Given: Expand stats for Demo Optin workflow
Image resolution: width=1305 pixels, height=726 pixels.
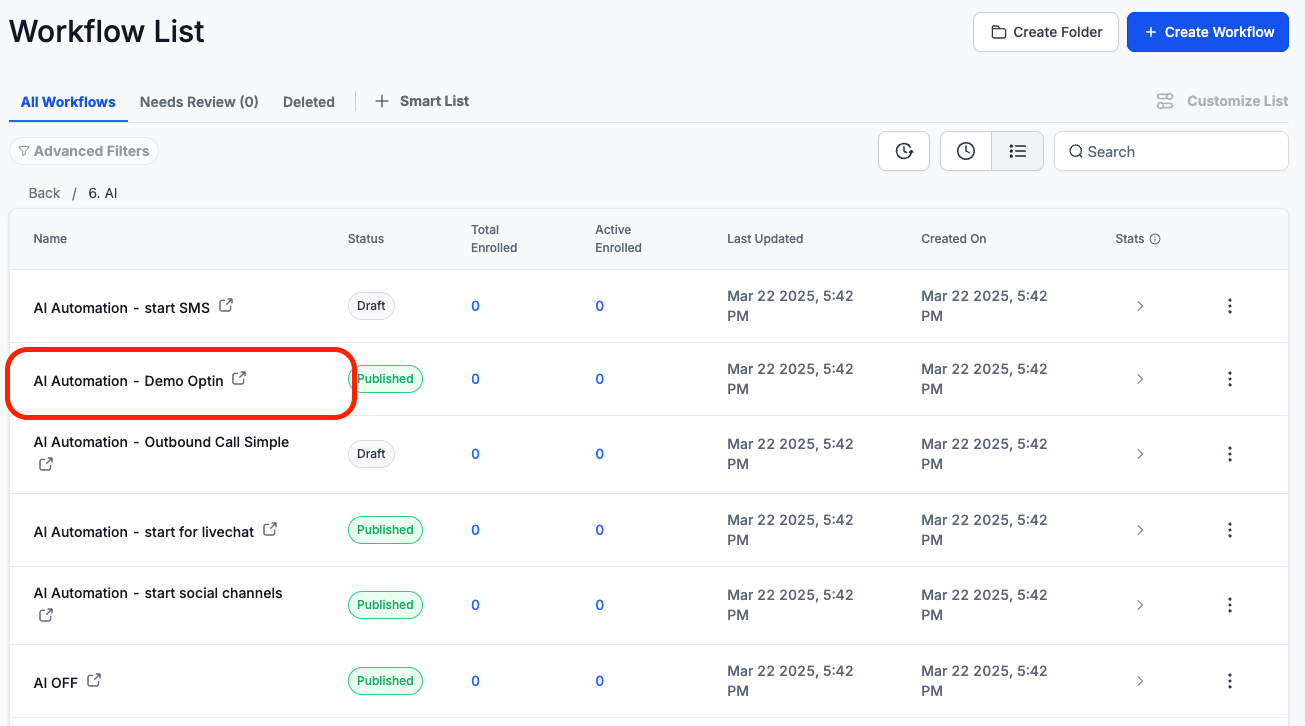Looking at the screenshot, I should point(1140,379).
